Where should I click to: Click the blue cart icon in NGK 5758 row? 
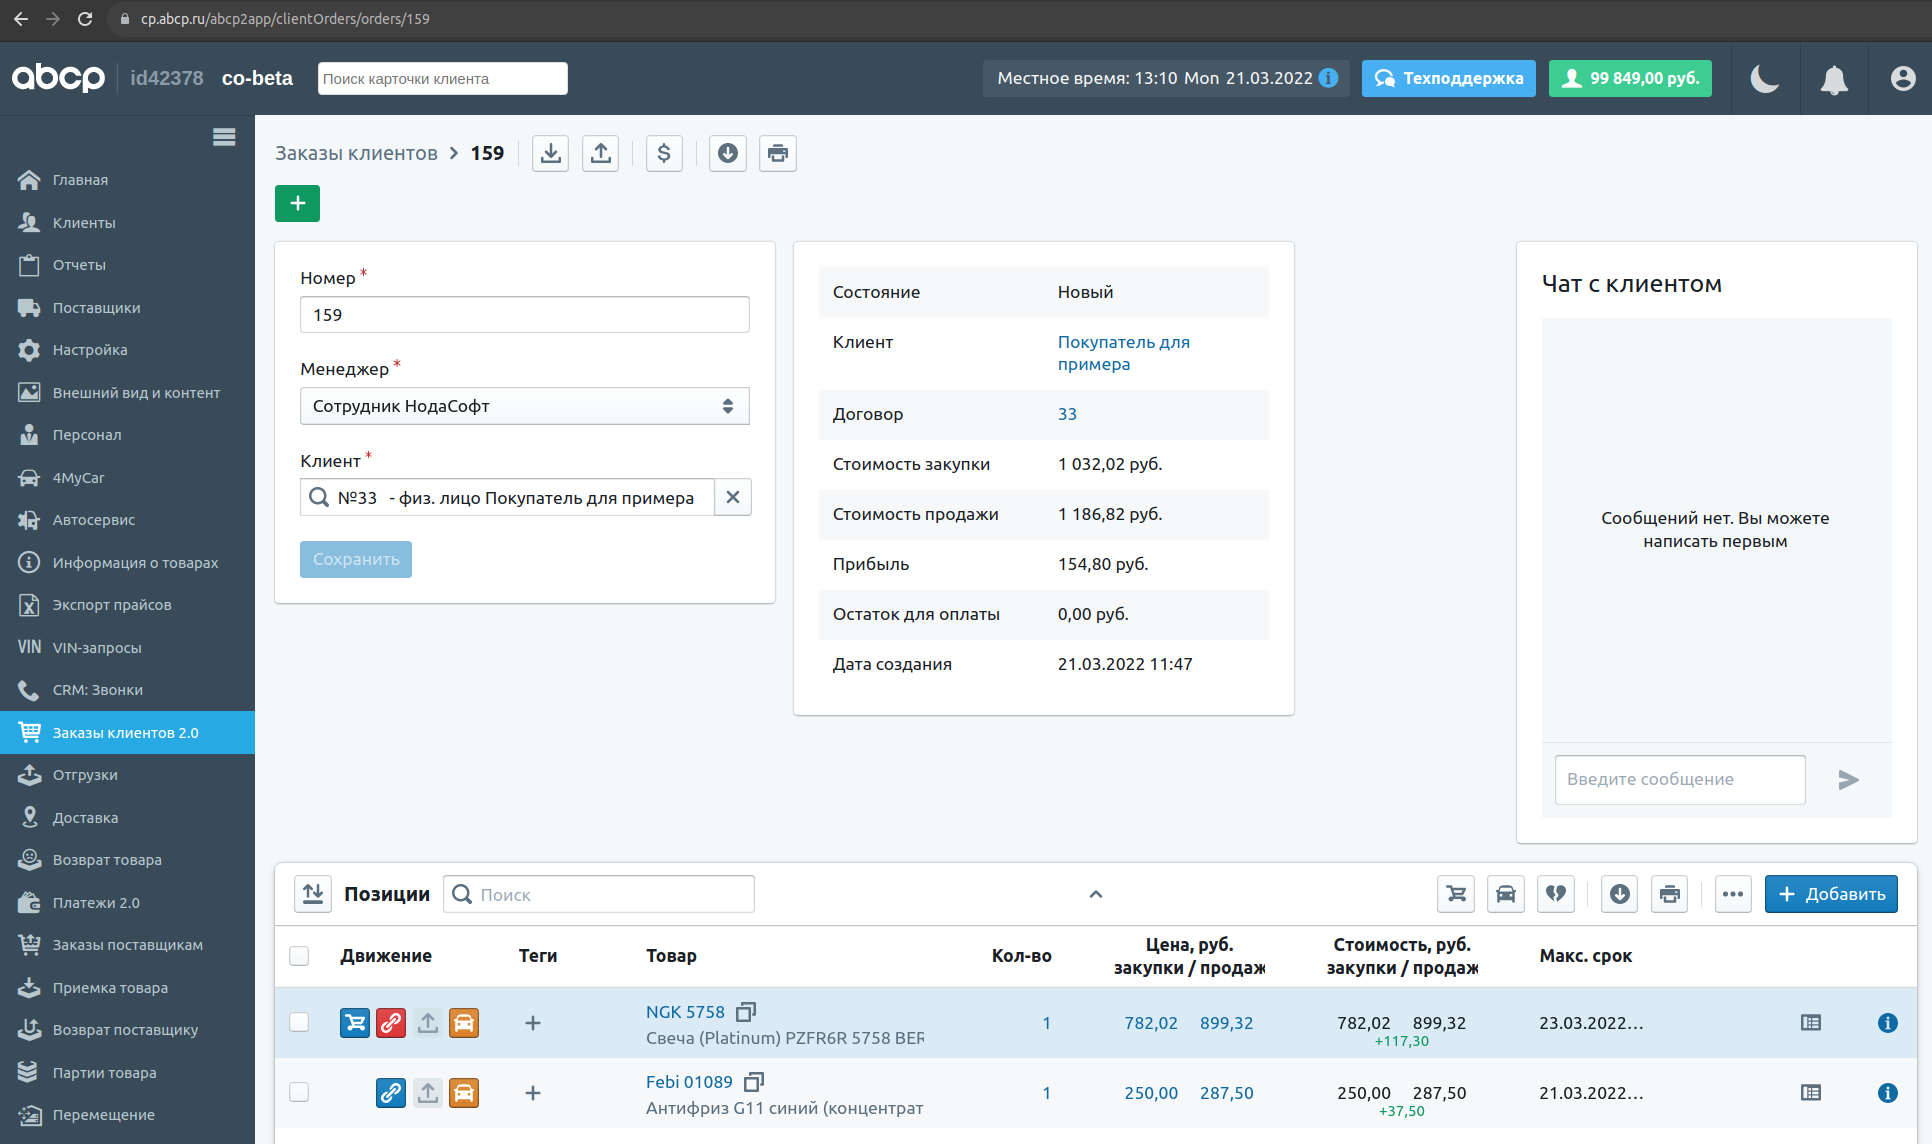point(355,1023)
